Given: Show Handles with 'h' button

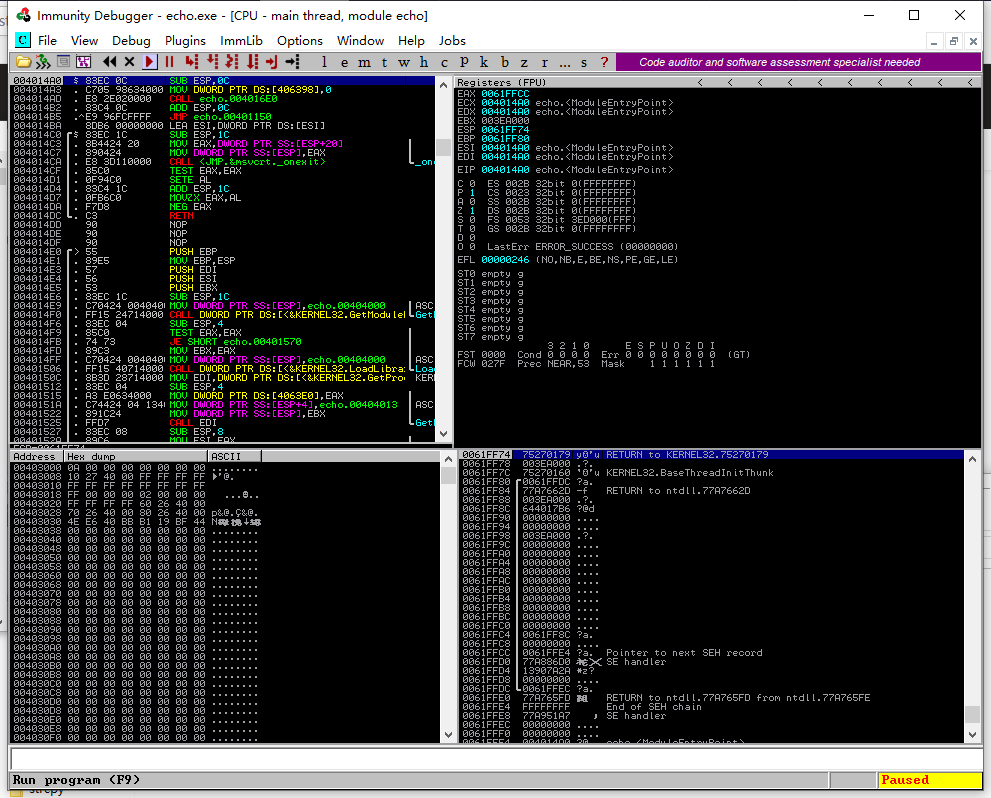Looking at the screenshot, I should pos(424,62).
